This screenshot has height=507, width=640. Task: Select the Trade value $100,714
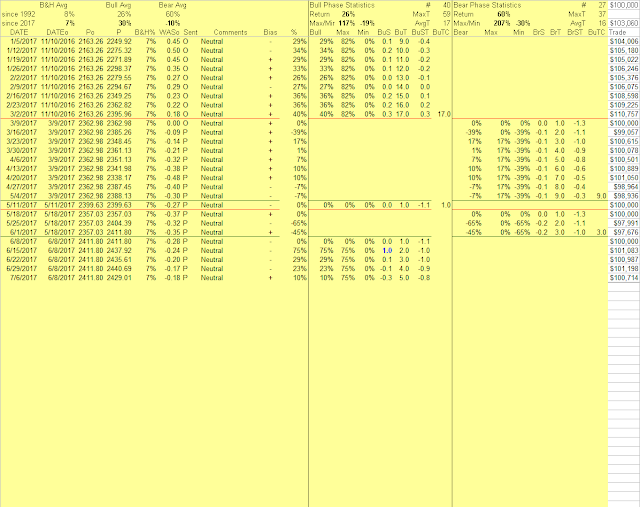624,278
